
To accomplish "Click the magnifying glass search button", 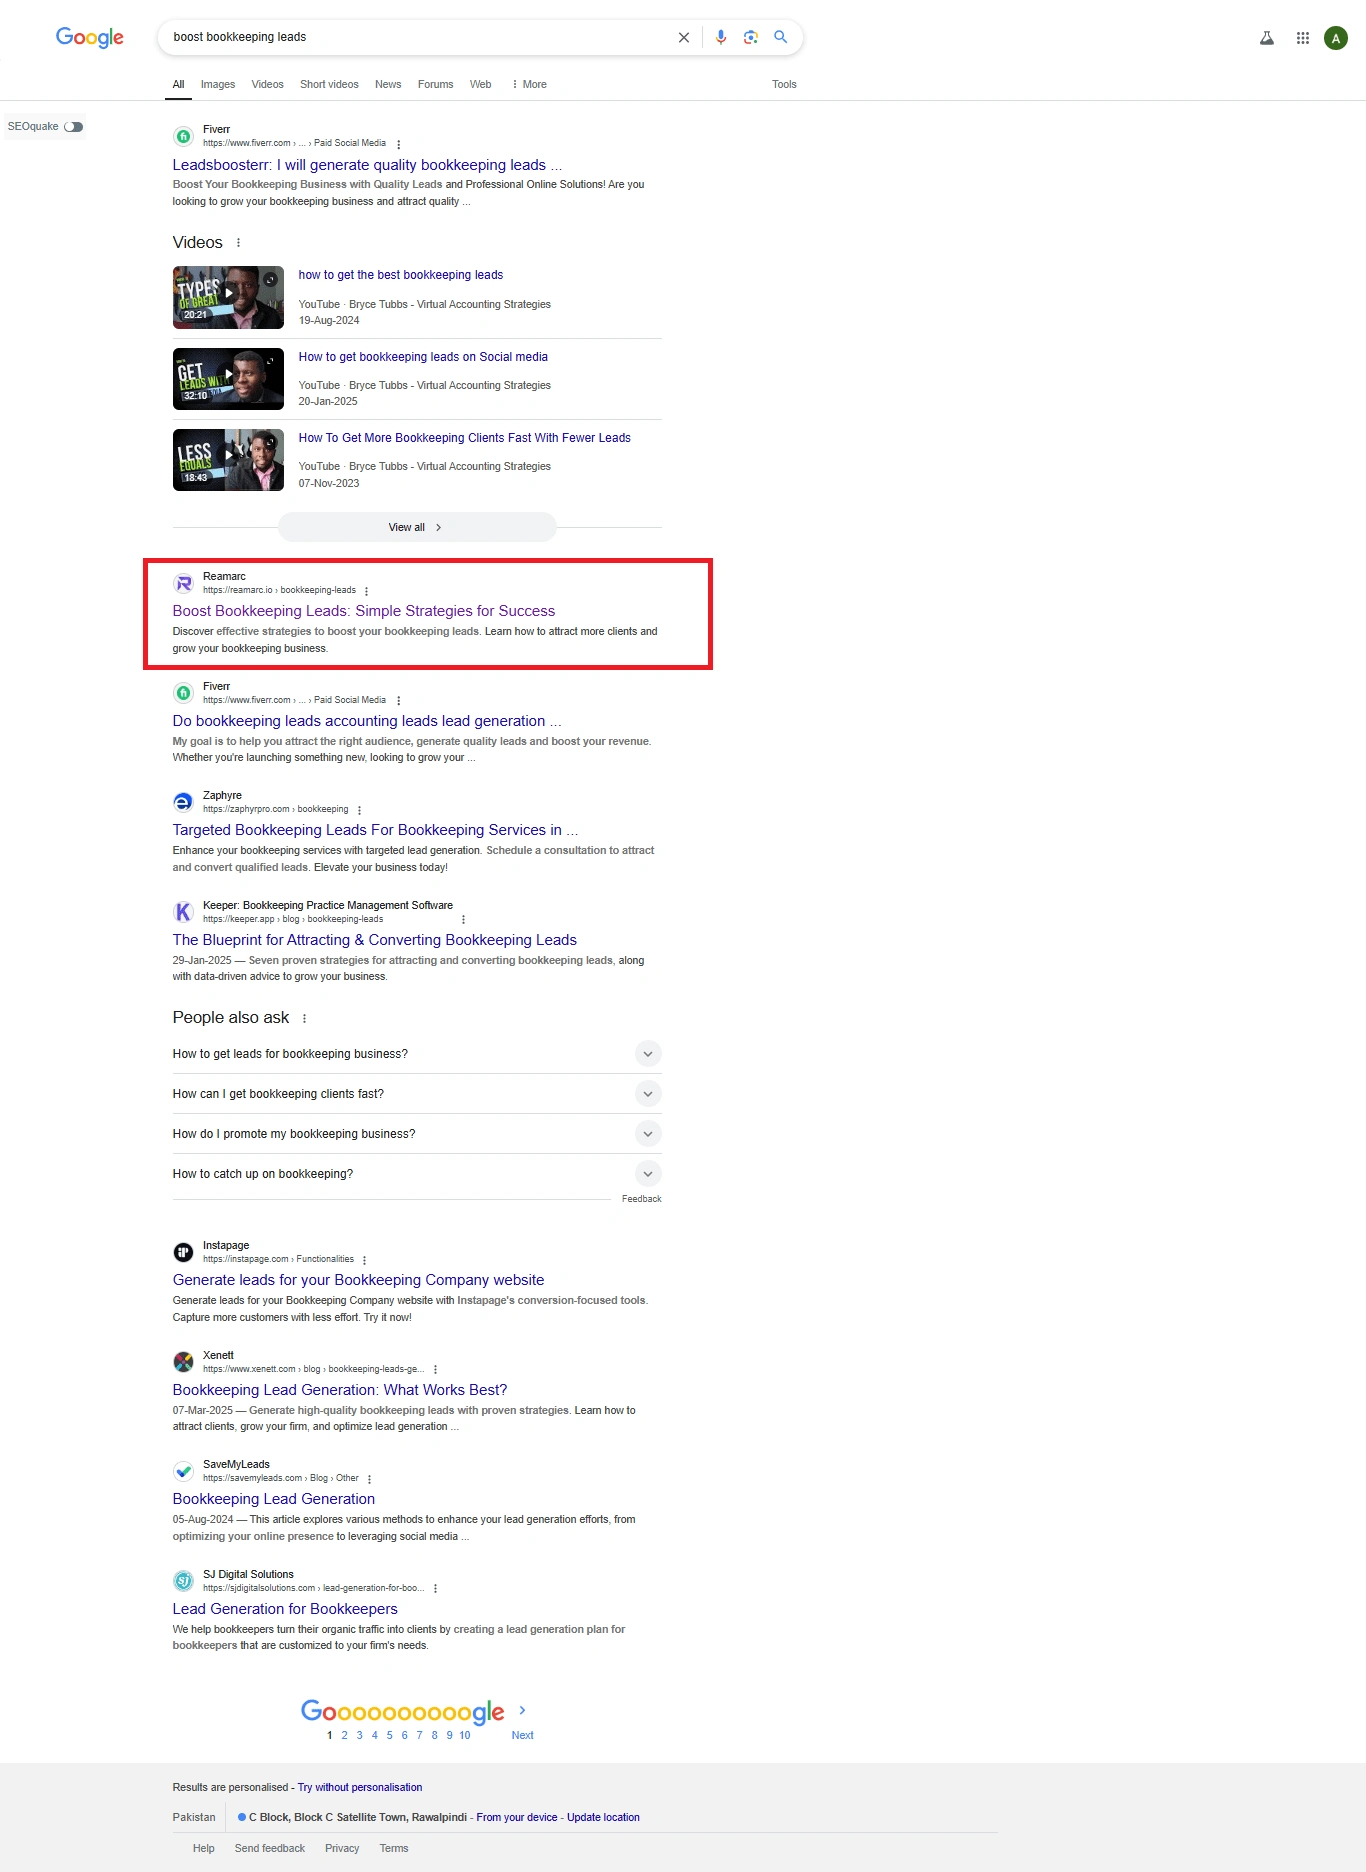I will point(781,37).
